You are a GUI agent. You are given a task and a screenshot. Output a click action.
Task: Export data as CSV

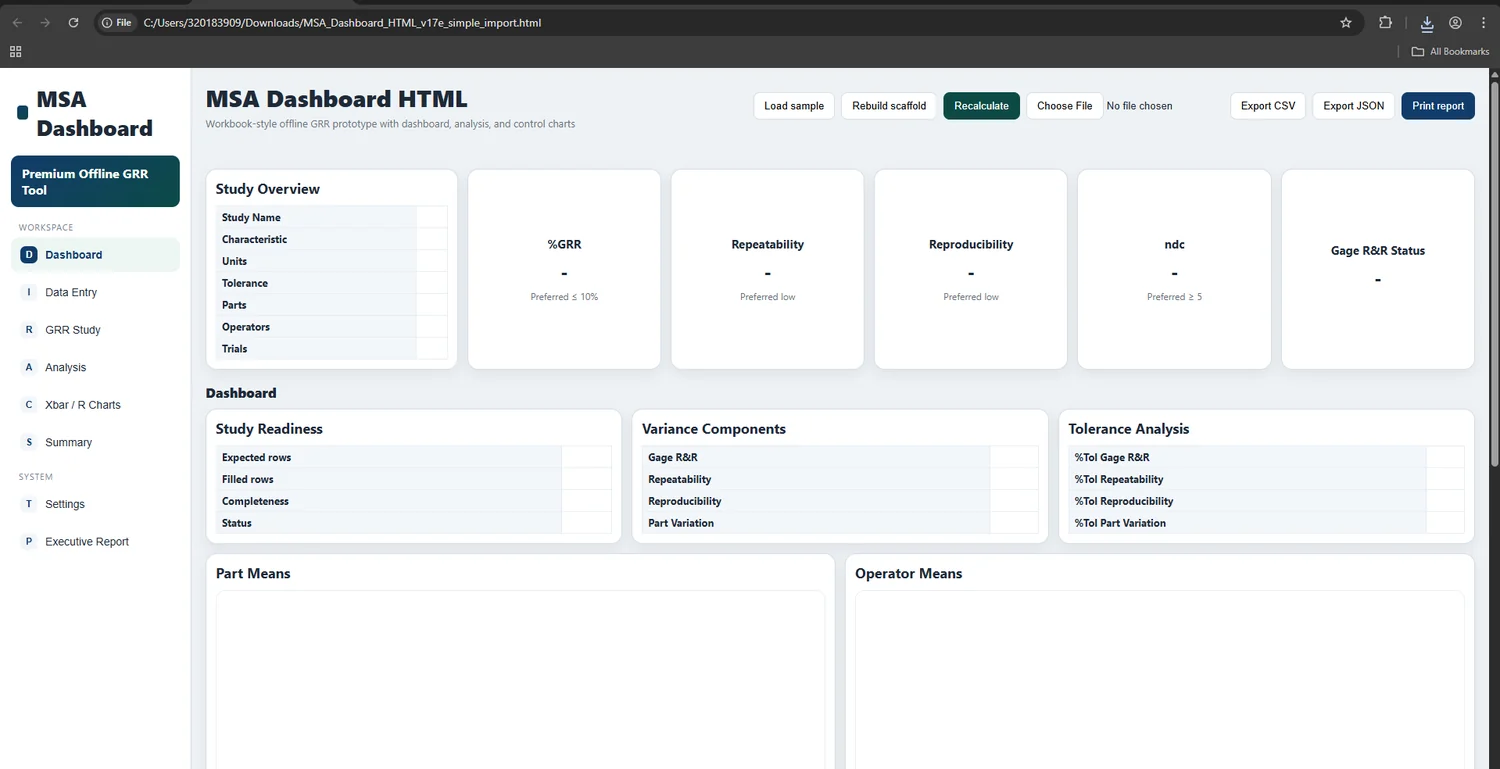1268,106
